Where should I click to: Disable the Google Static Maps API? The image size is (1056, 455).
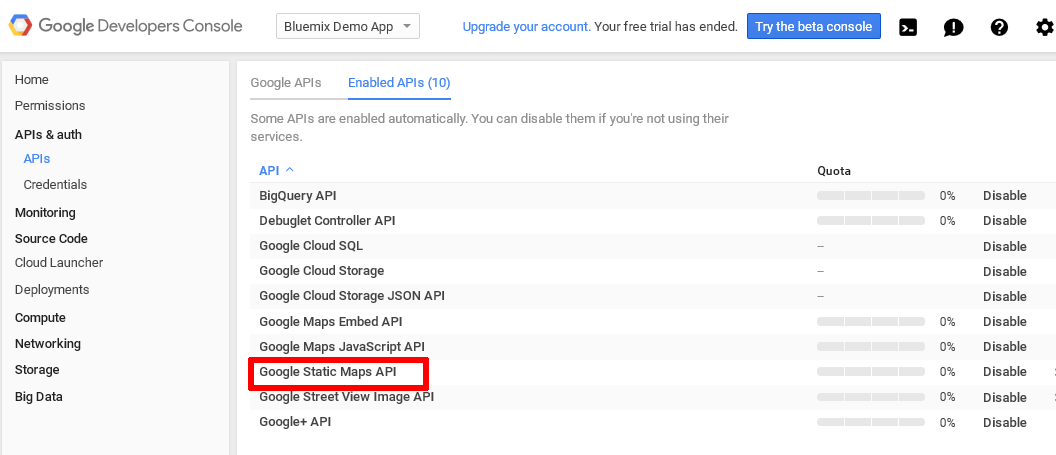[x=1005, y=372]
